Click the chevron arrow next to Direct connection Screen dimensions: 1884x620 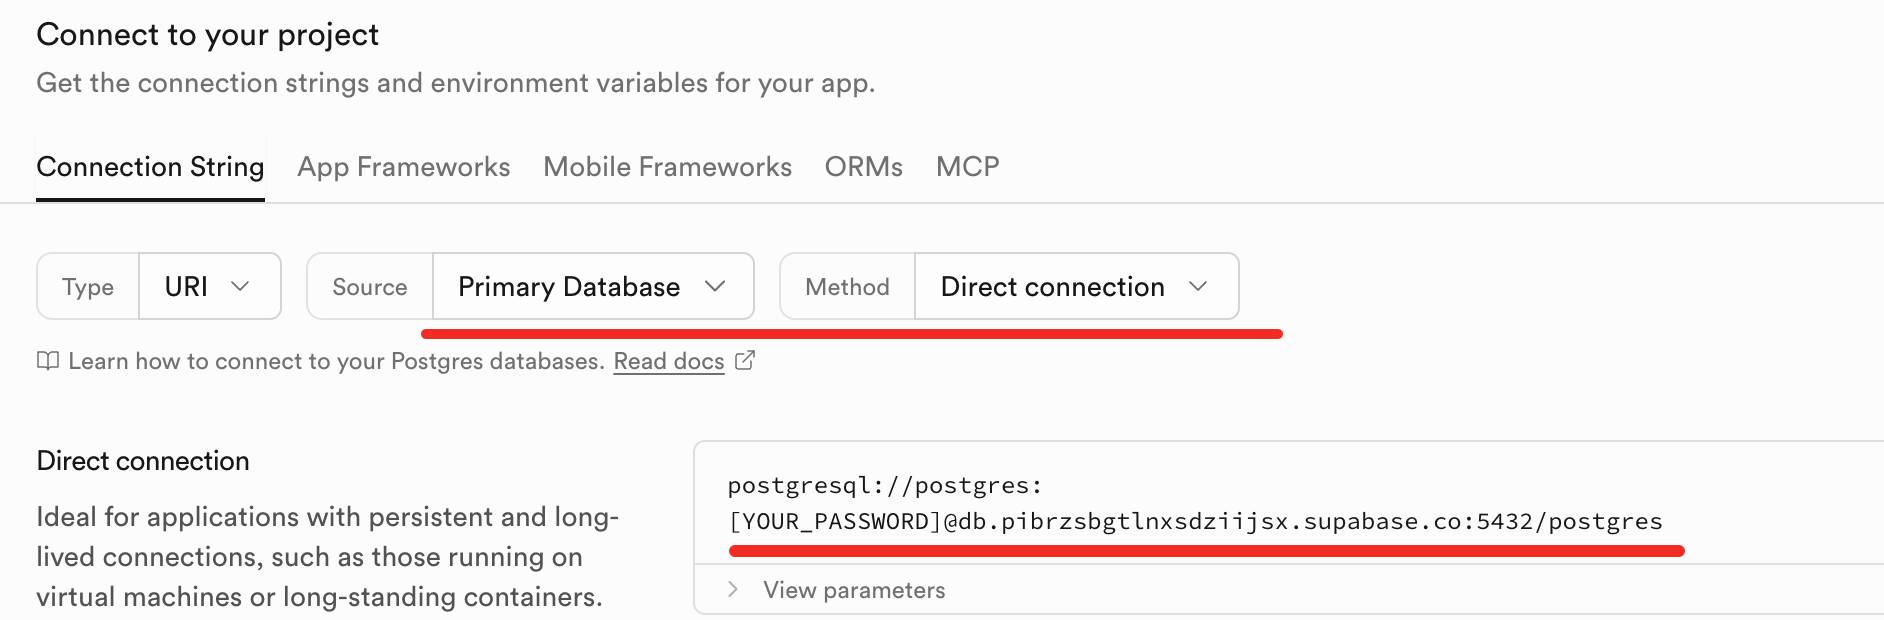[x=1198, y=286]
